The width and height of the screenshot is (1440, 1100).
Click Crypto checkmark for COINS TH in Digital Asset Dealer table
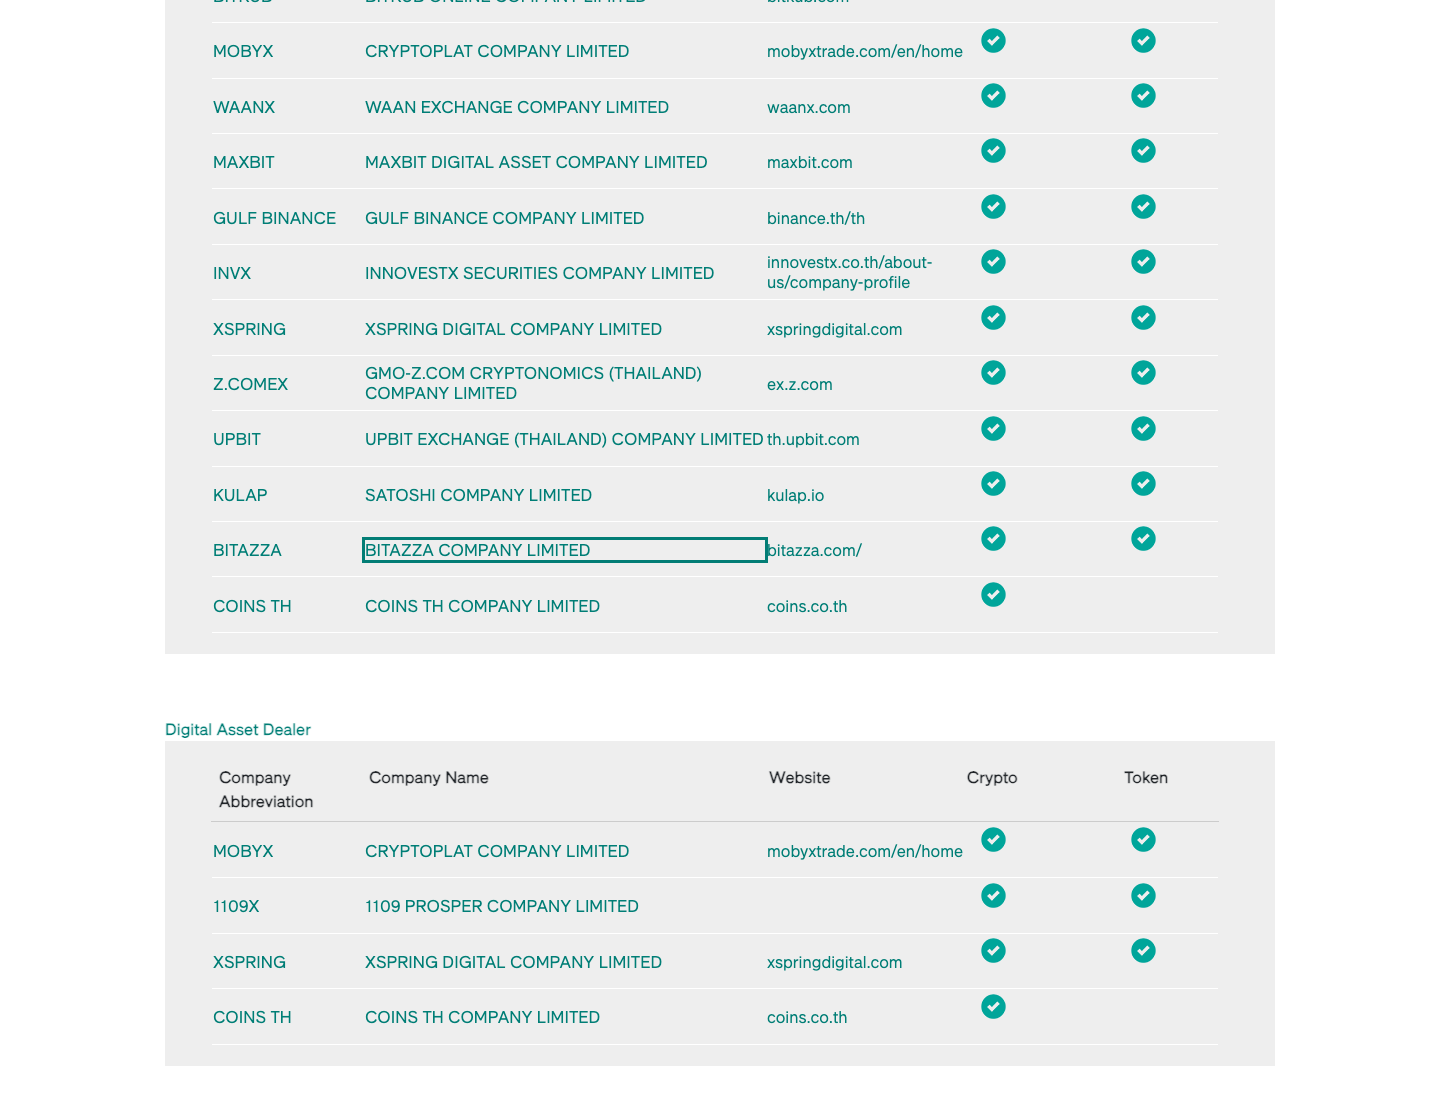(993, 1007)
